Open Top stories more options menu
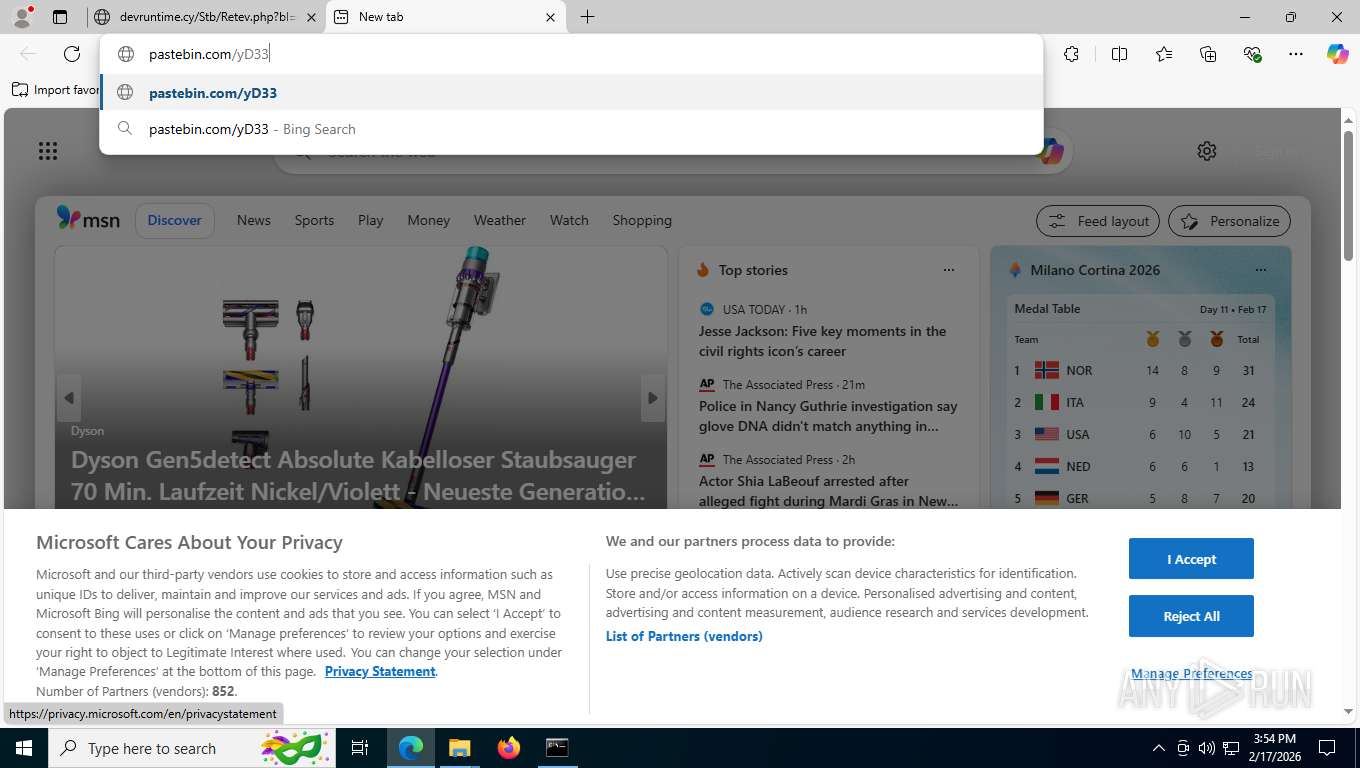This screenshot has width=1360, height=768. (949, 270)
